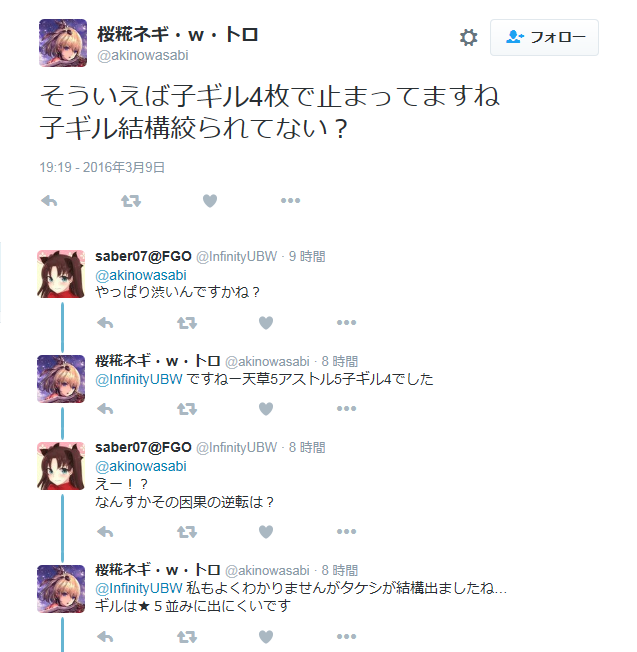Open the main tweet author's profile picture
The height and width of the screenshot is (652, 637).
click(x=63, y=43)
